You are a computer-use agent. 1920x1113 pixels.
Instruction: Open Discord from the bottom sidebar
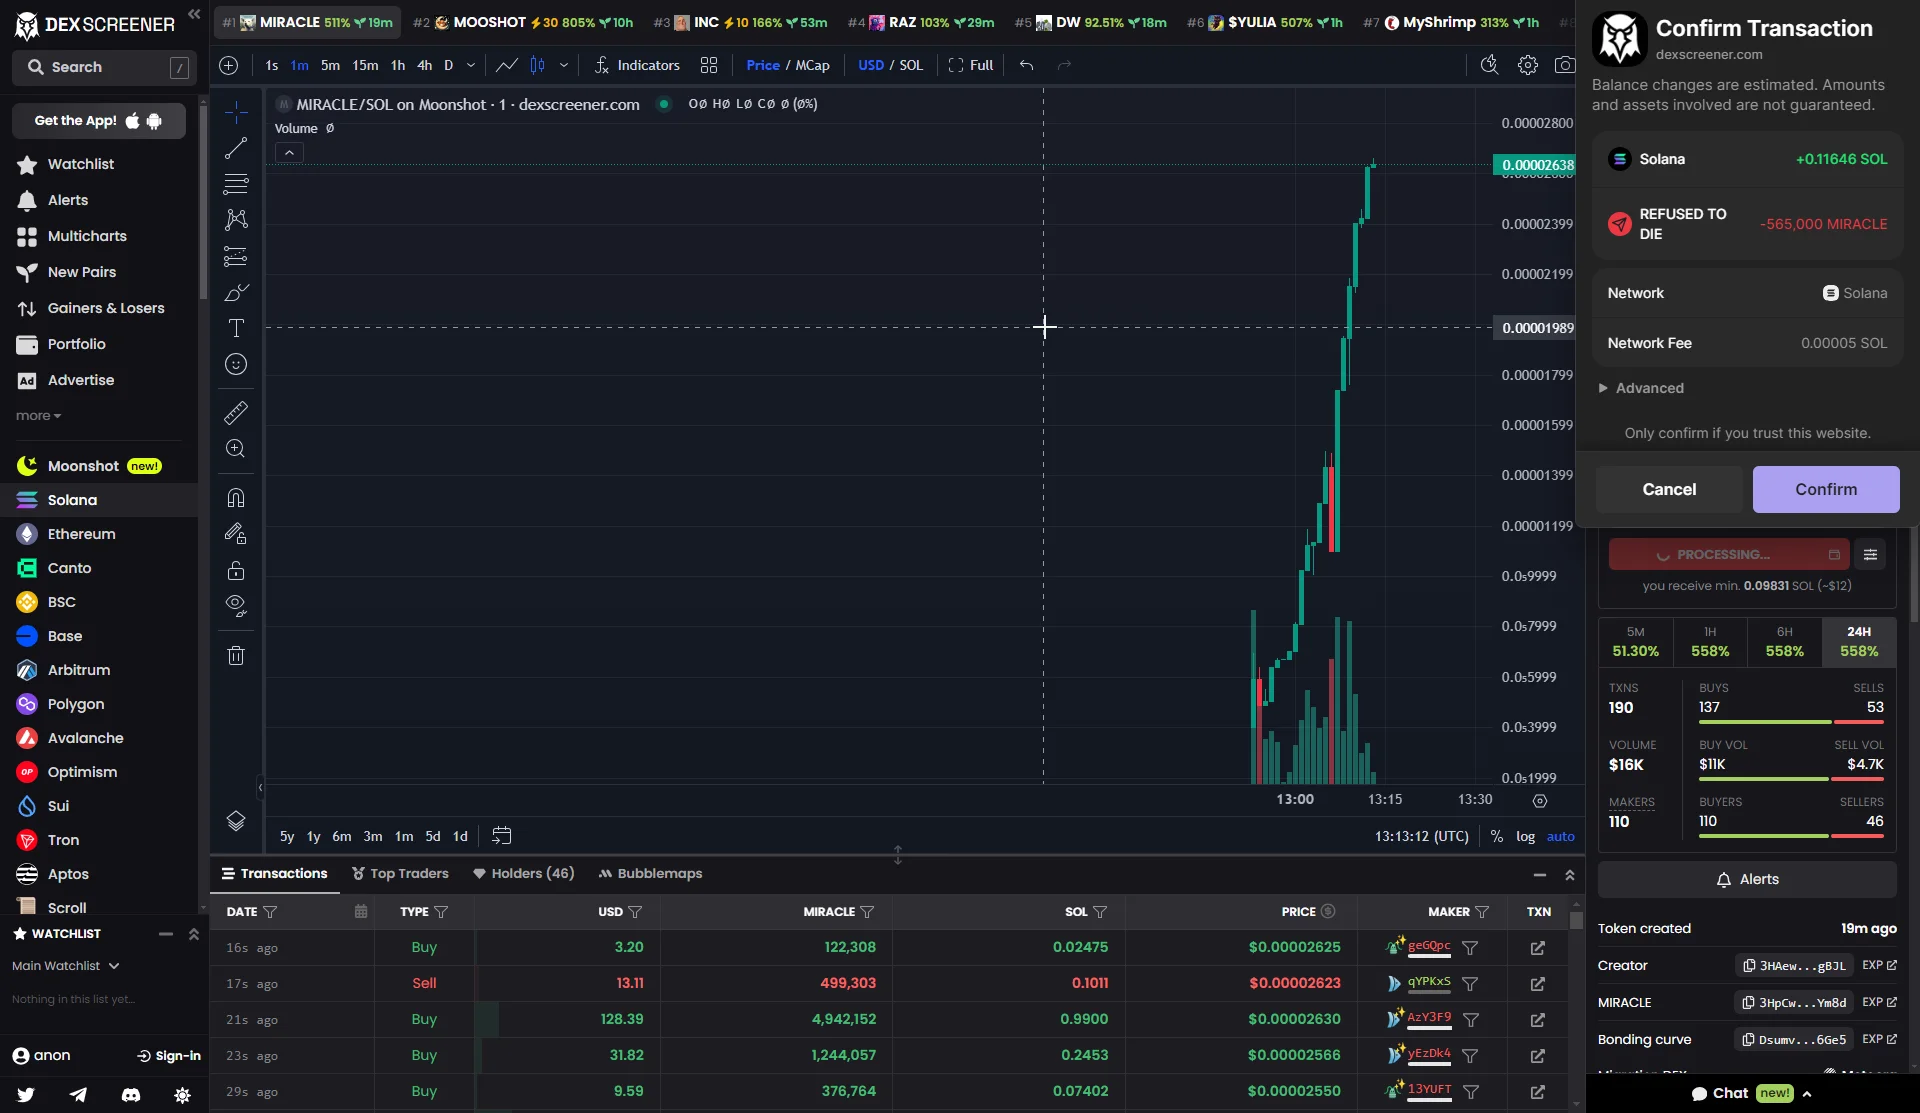coord(130,1095)
